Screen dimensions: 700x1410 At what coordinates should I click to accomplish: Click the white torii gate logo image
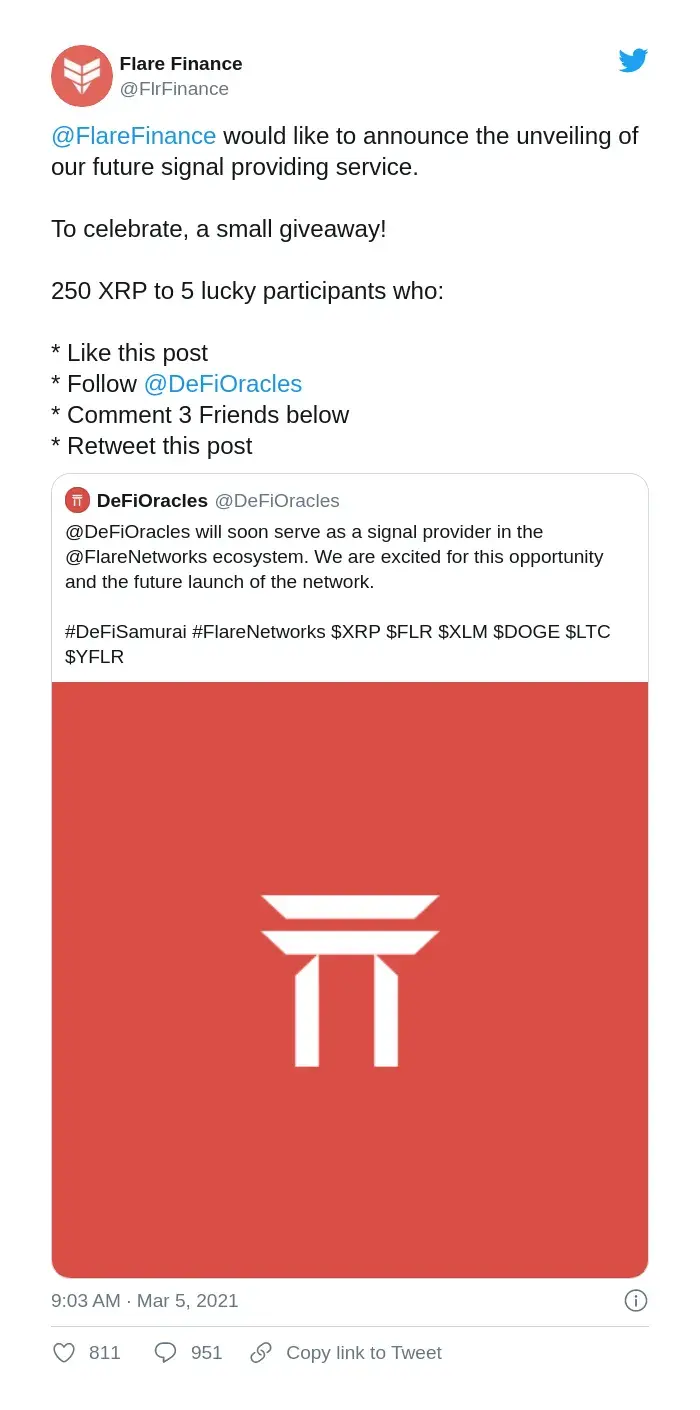pos(350,975)
